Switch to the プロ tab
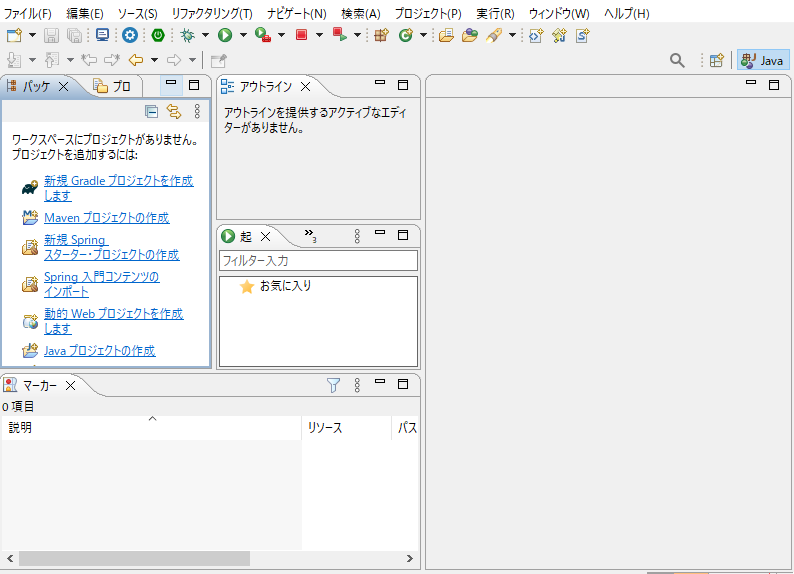The width and height of the screenshot is (794, 574). [112, 86]
